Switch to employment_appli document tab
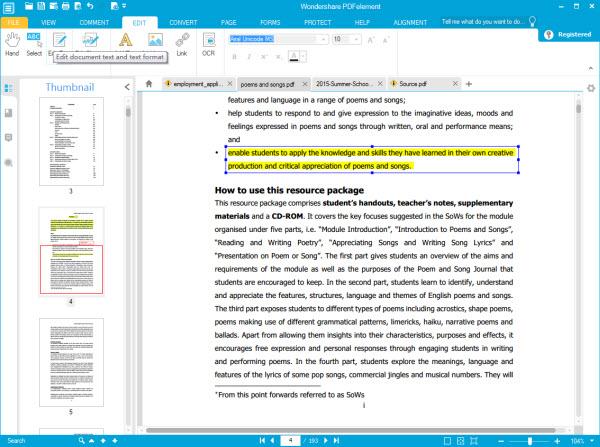Image resolution: width=600 pixels, height=447 pixels. point(198,84)
